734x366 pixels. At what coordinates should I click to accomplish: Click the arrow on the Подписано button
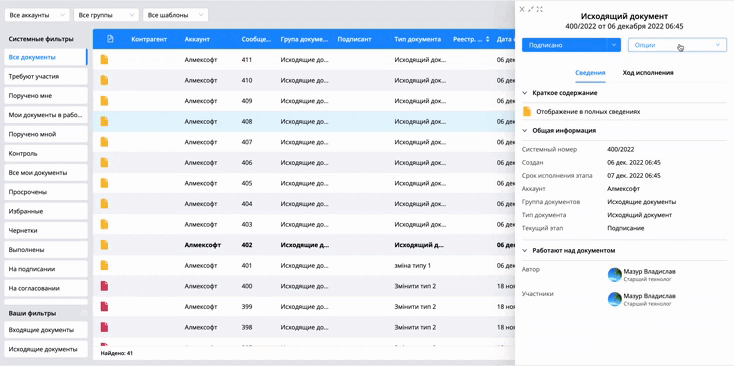tap(614, 45)
